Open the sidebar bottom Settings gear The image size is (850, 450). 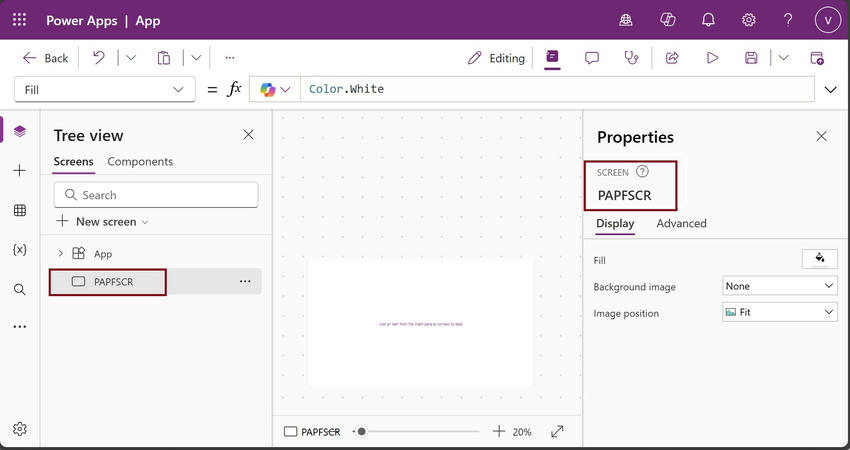[20, 429]
